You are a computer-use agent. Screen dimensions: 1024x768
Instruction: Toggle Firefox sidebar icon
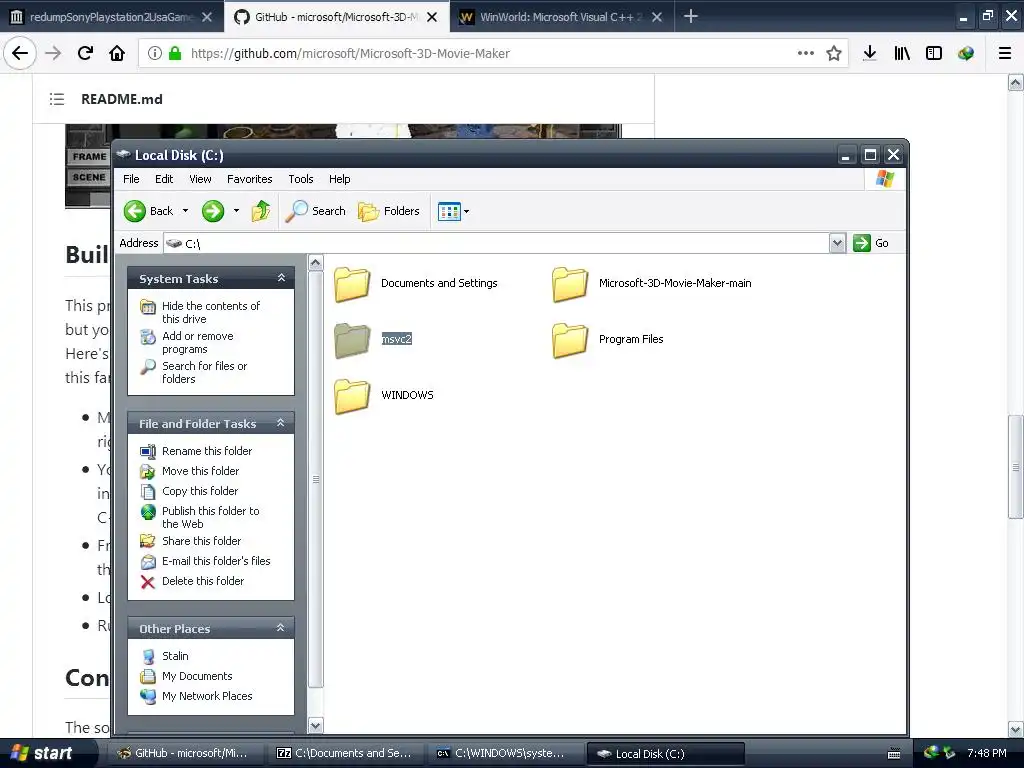tap(934, 54)
